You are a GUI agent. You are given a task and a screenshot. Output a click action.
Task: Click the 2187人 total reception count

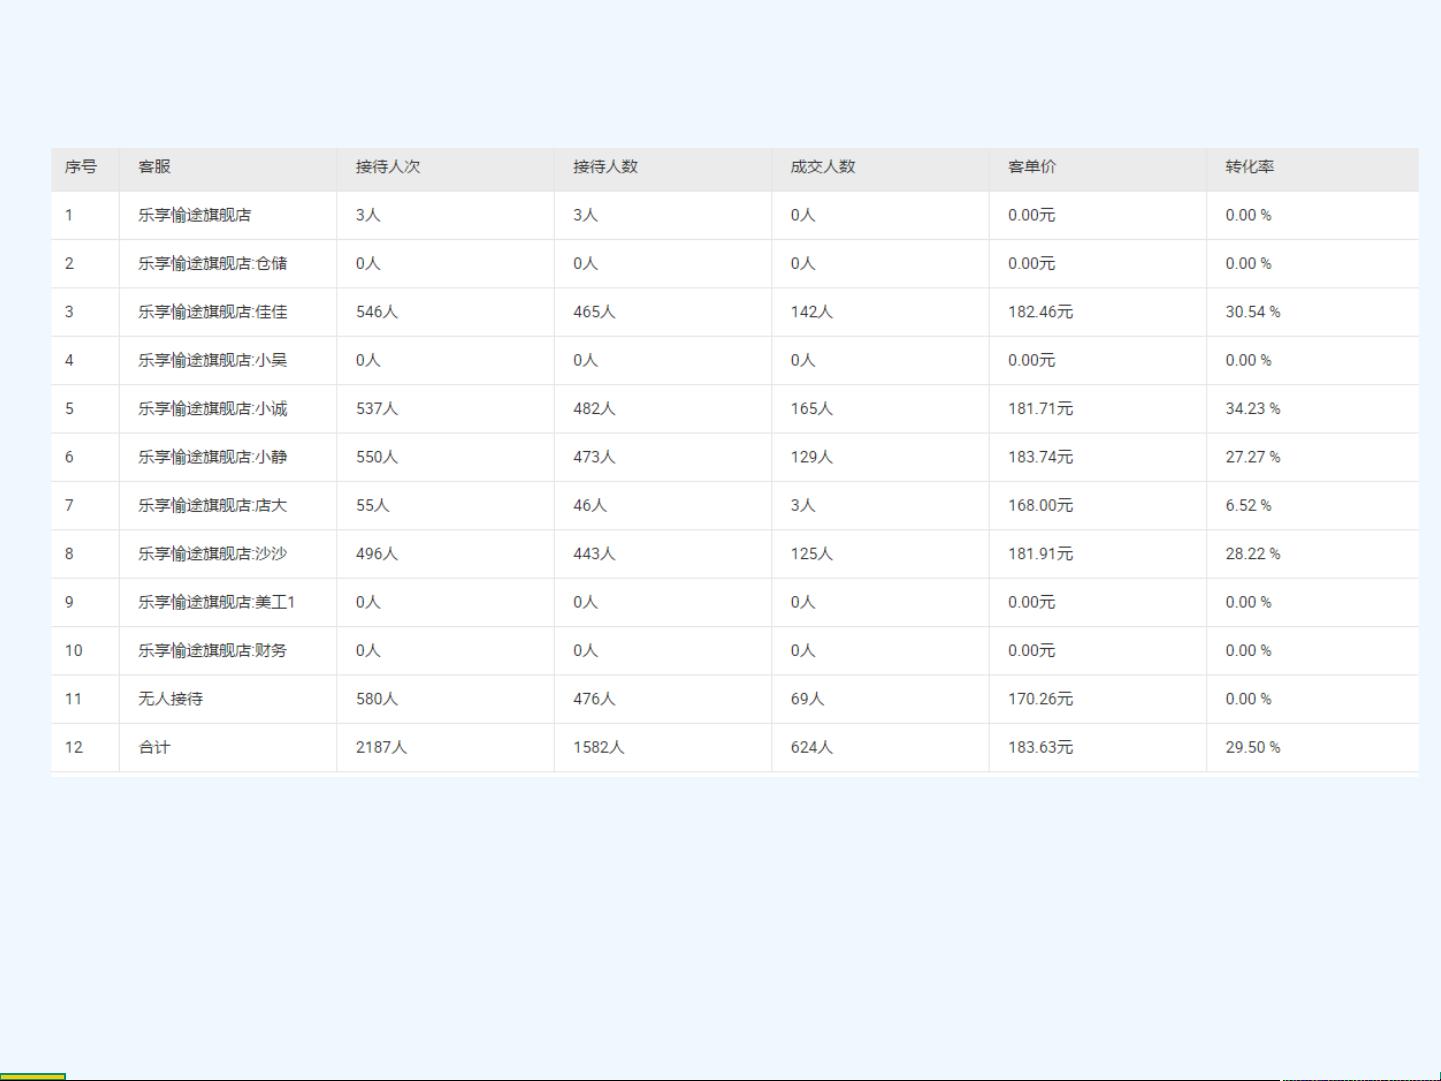click(381, 747)
